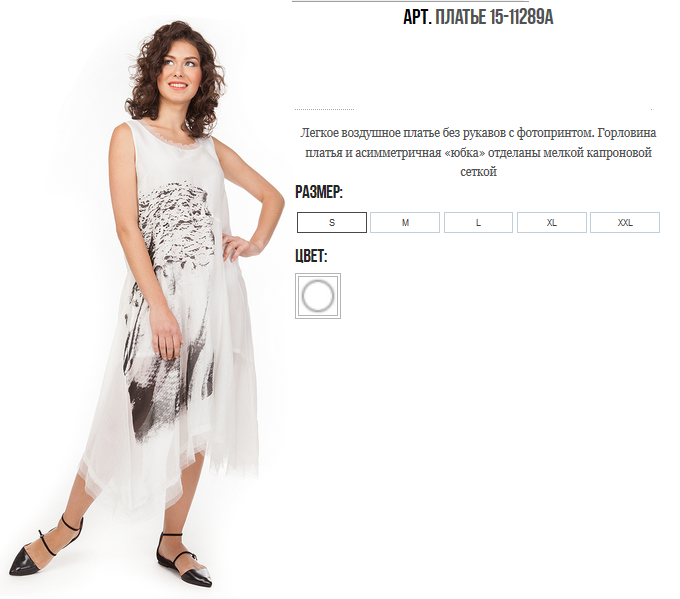Image resolution: width=680 pixels, height=599 pixels.
Task: Pick size L for the dress
Action: (478, 223)
